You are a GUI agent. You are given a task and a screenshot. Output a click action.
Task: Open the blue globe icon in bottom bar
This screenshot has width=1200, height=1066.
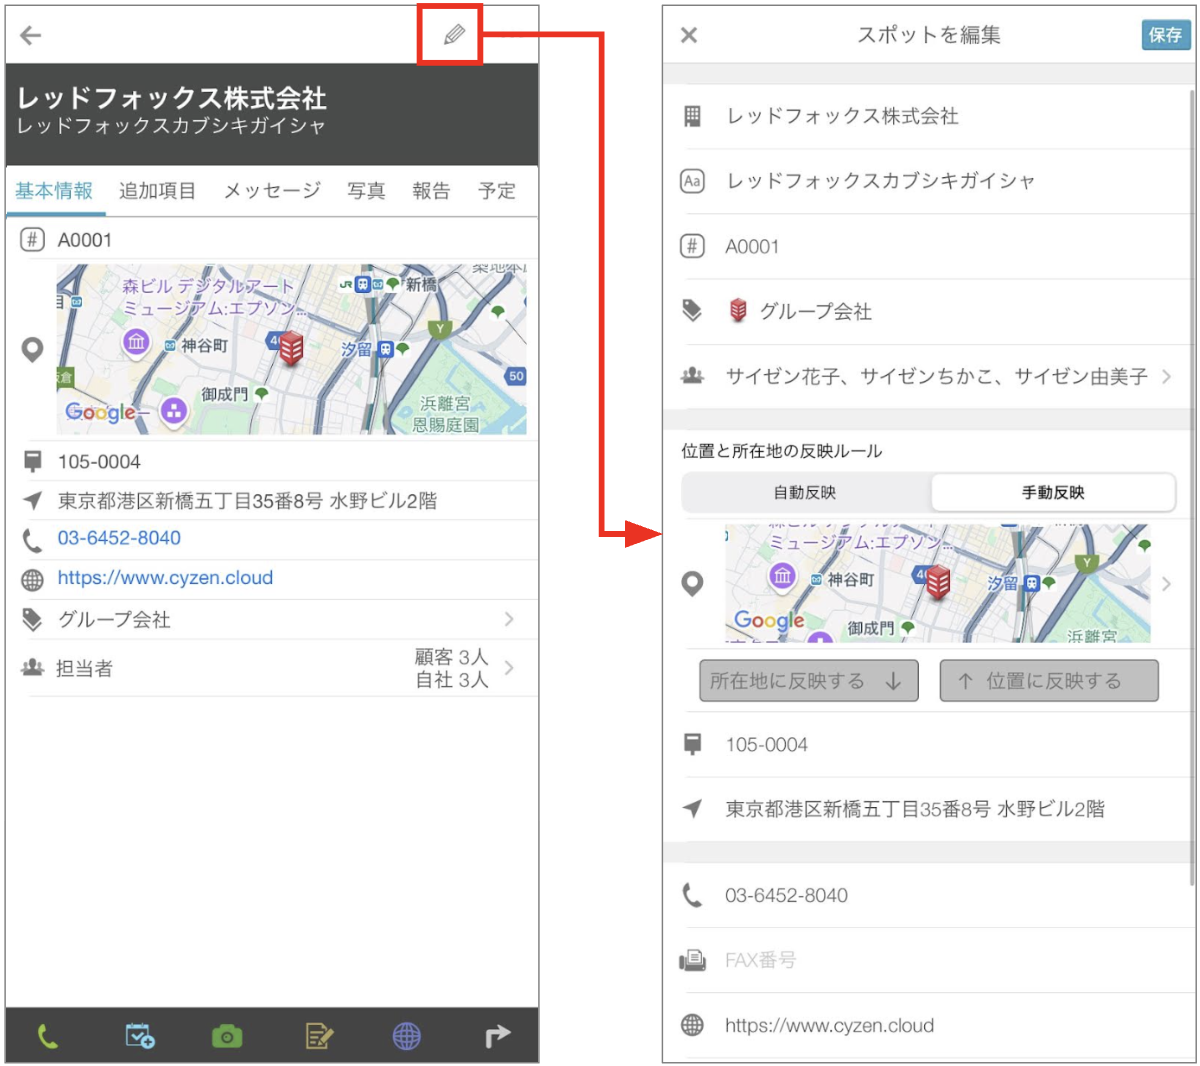(407, 1037)
